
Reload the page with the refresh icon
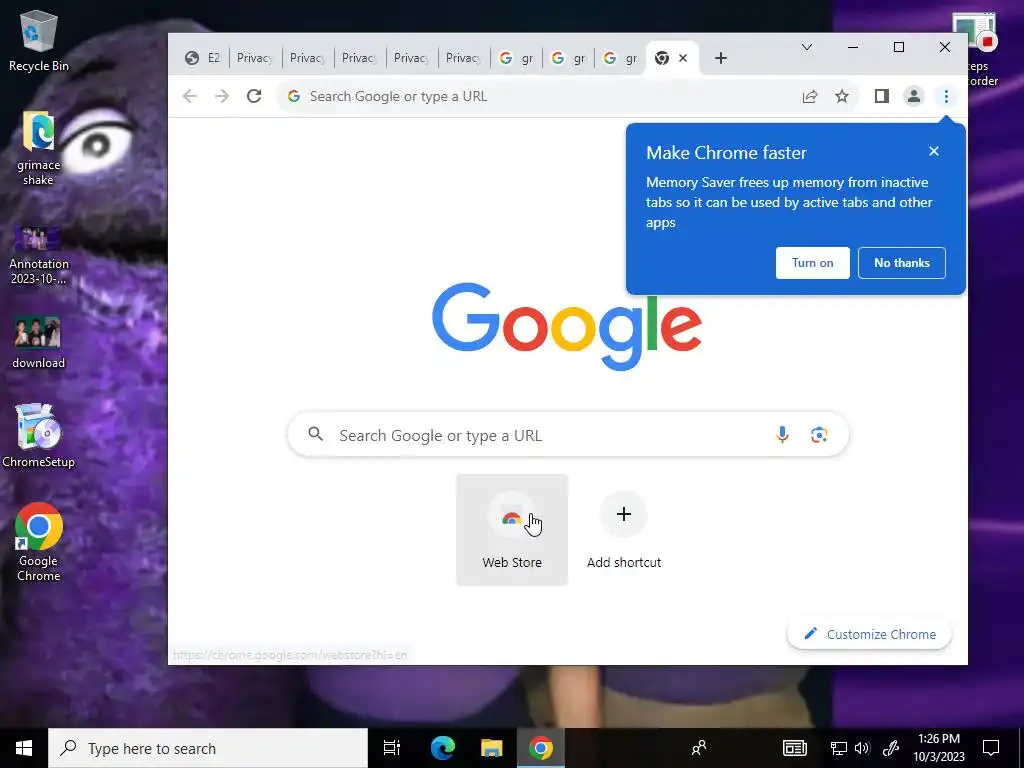254,97
